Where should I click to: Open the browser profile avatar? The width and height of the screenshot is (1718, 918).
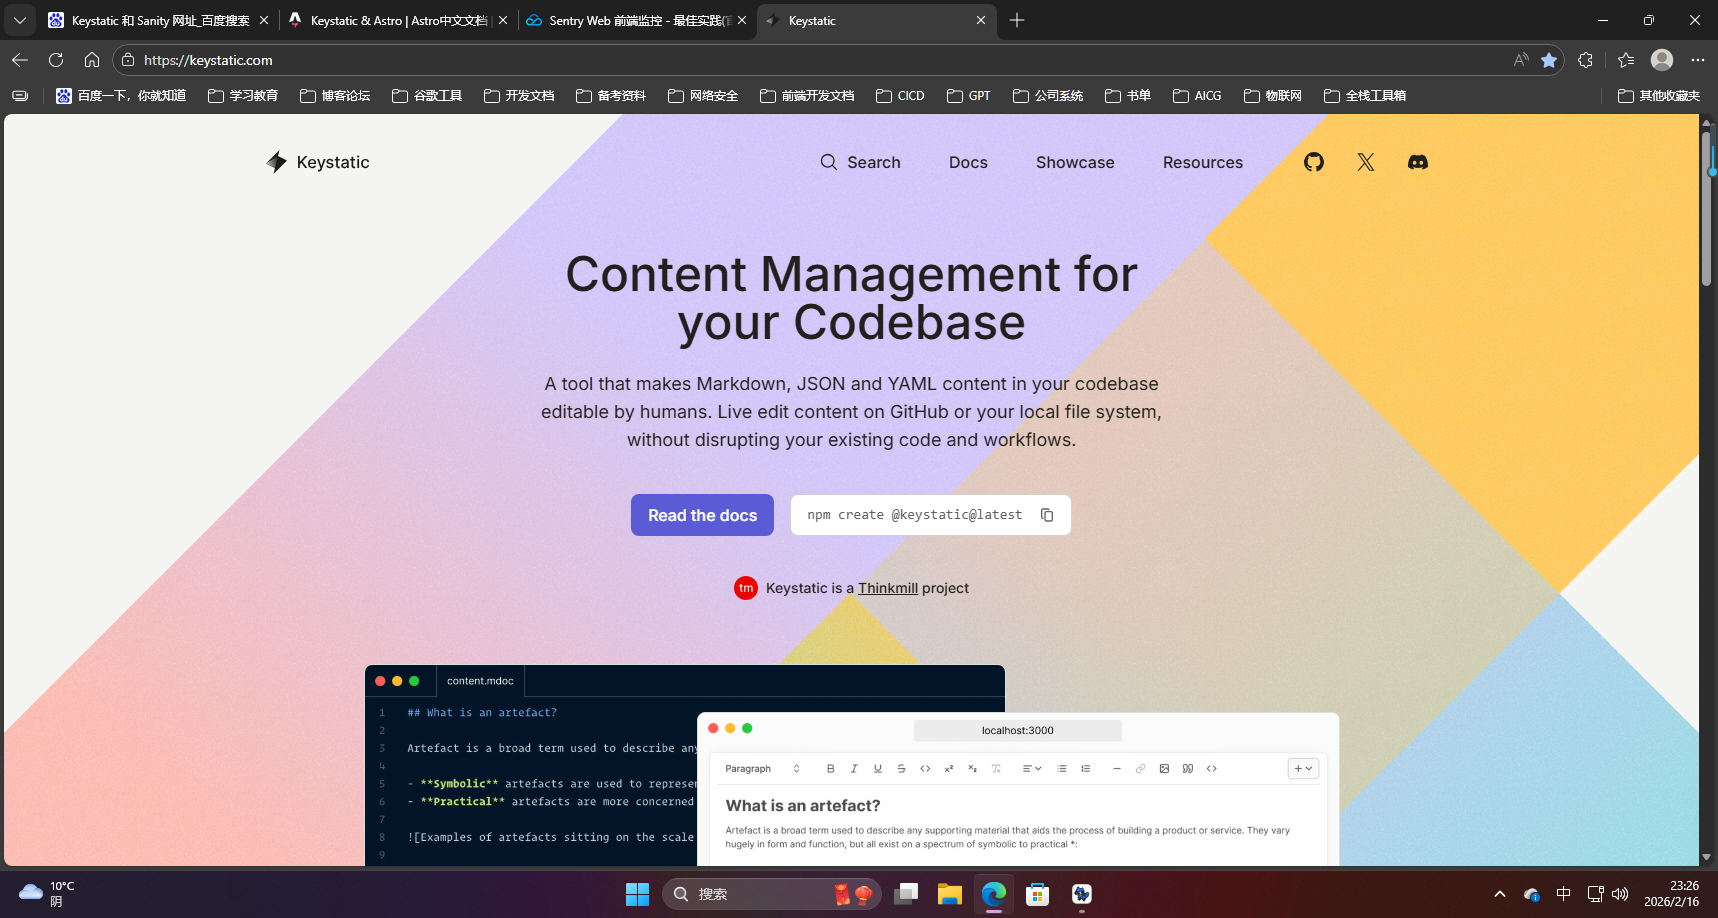tap(1662, 60)
